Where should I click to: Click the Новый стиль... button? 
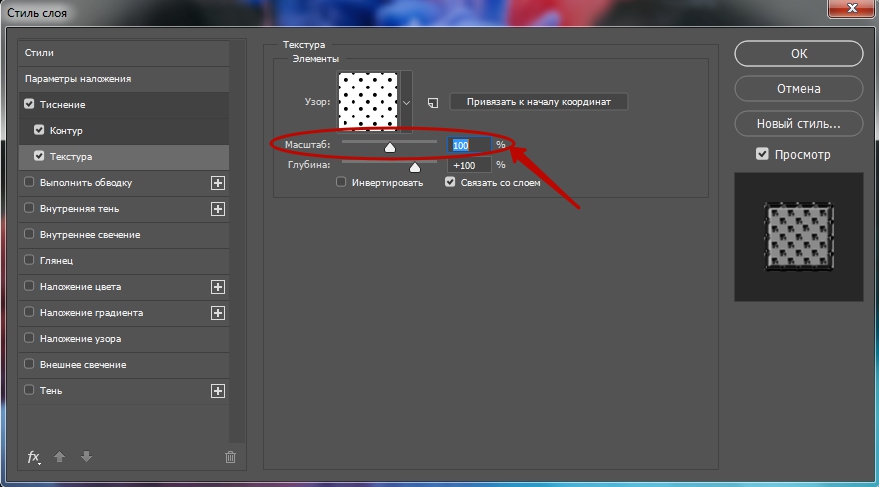(x=799, y=124)
